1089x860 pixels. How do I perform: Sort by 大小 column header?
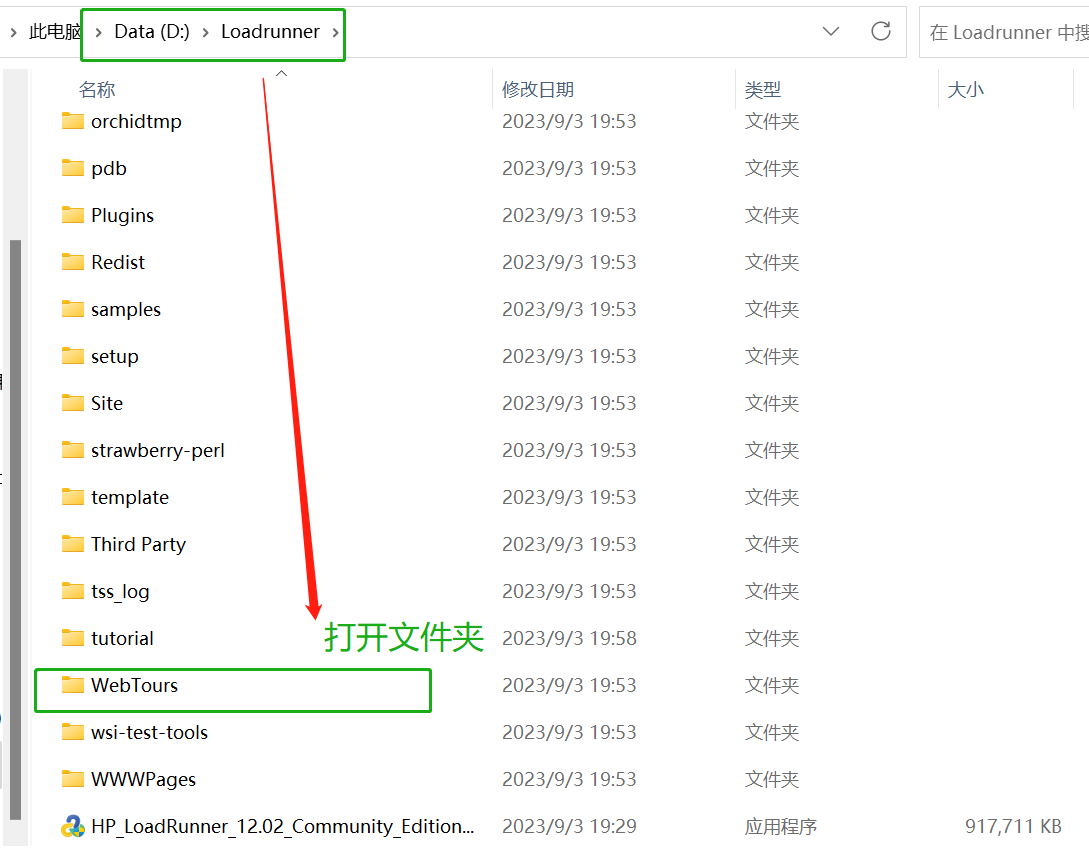965,90
